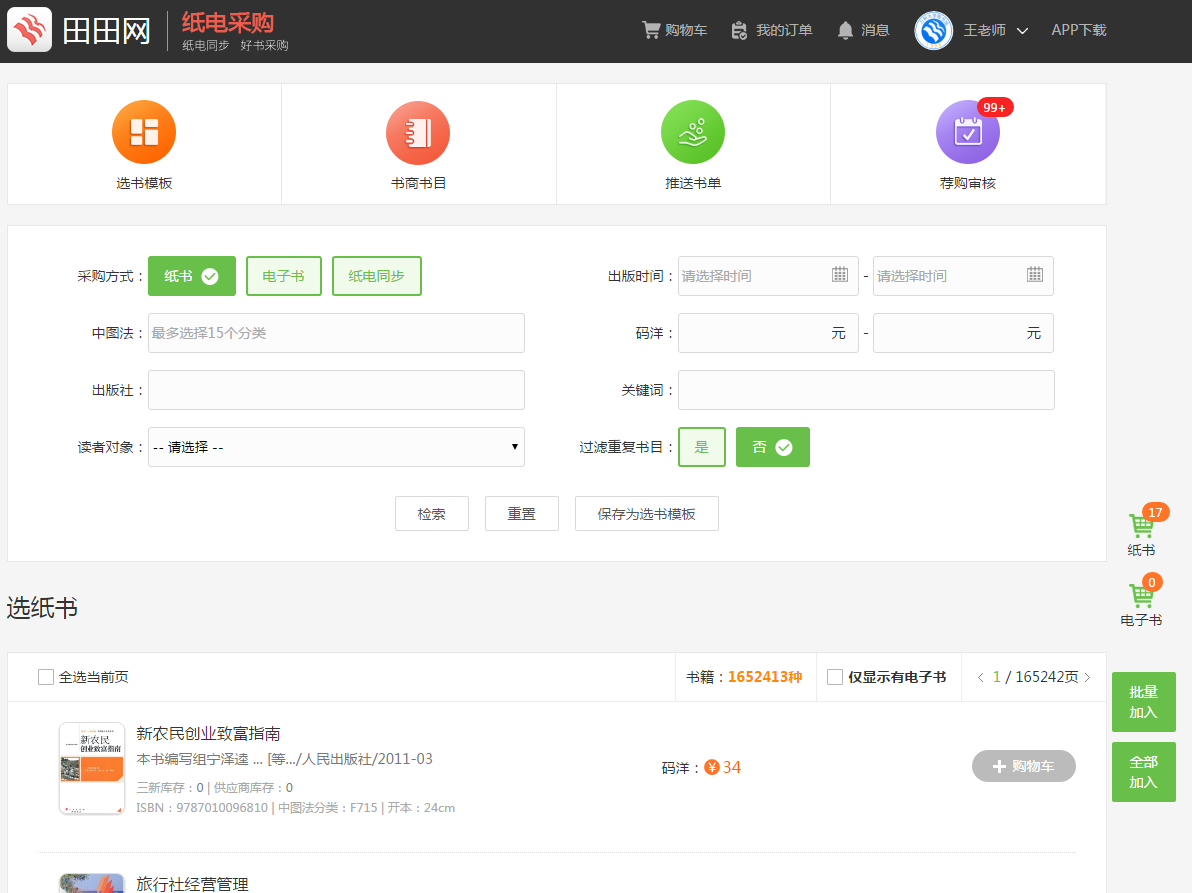This screenshot has width=1192, height=893.
Task: Click the 出版社 input field
Action: point(336,390)
